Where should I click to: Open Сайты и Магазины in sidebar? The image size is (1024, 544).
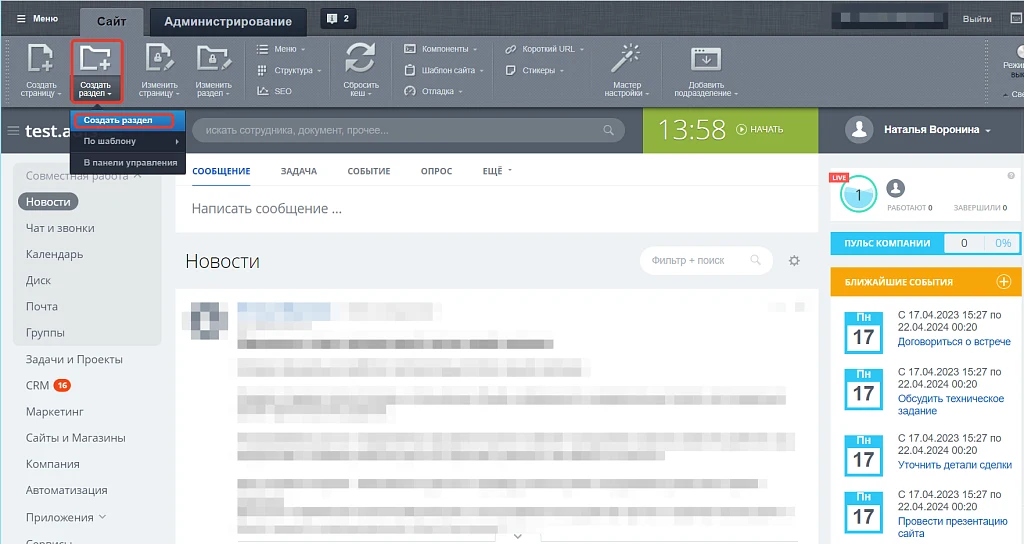point(76,438)
